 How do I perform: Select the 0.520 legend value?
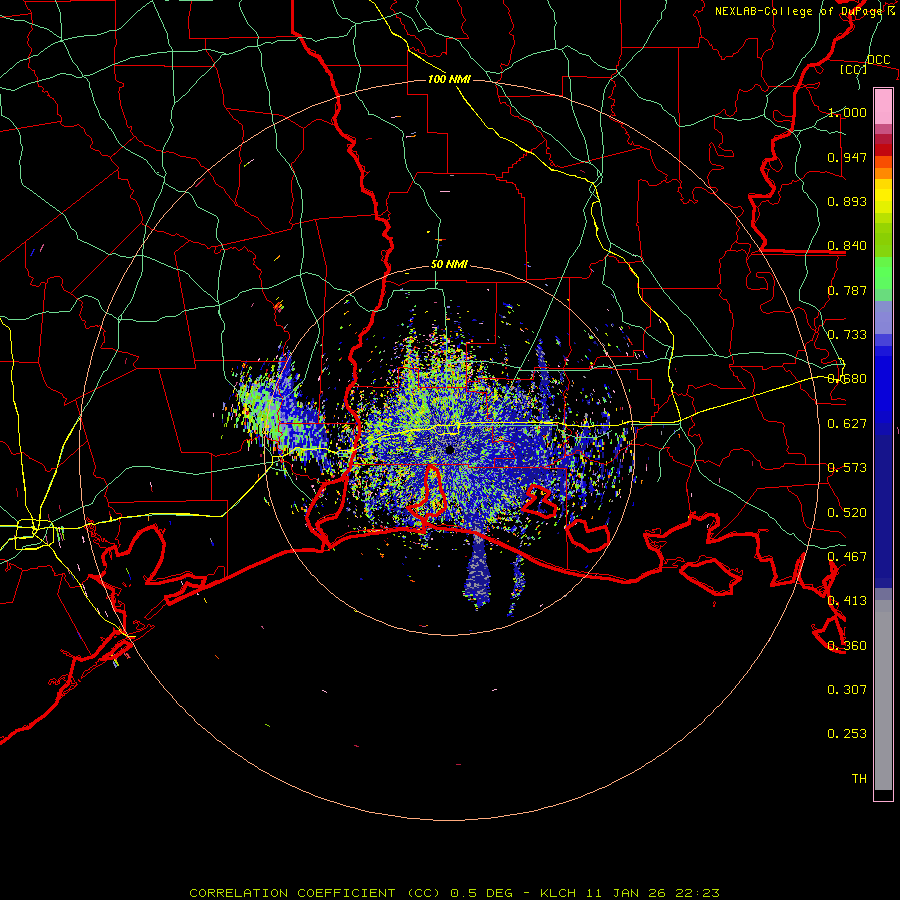pyautogui.click(x=847, y=513)
